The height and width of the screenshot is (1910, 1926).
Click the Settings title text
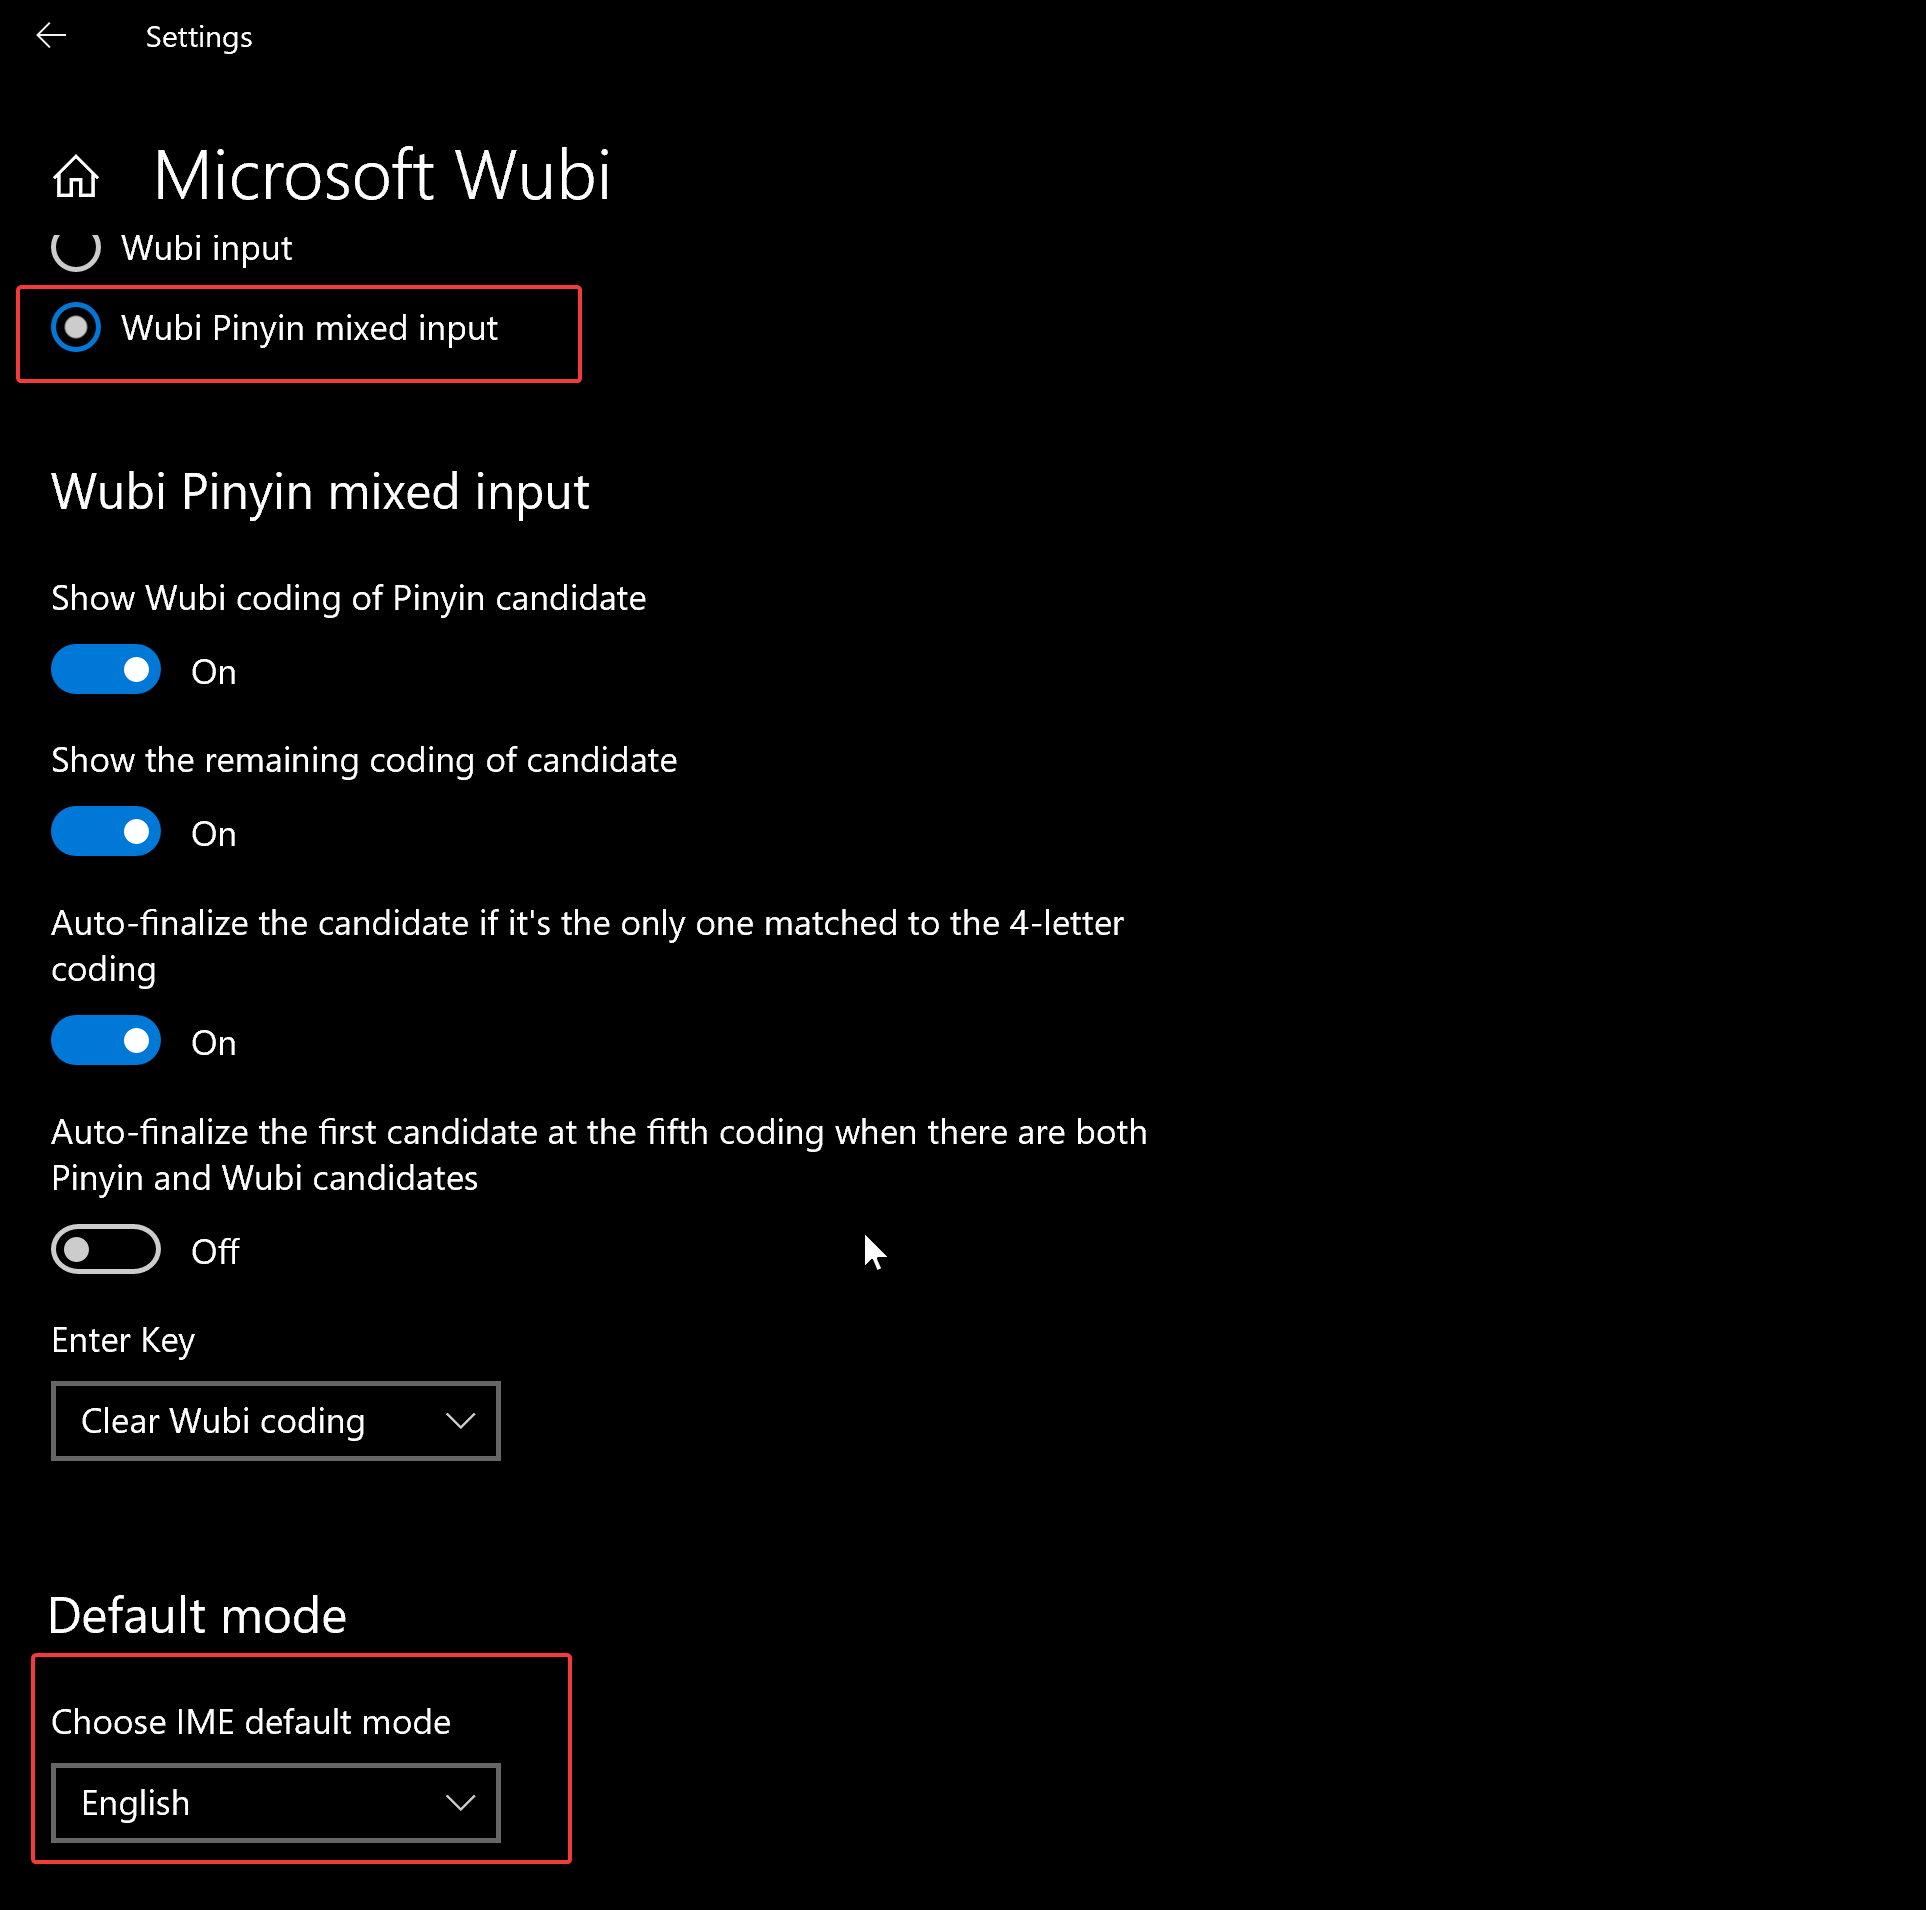coord(199,37)
